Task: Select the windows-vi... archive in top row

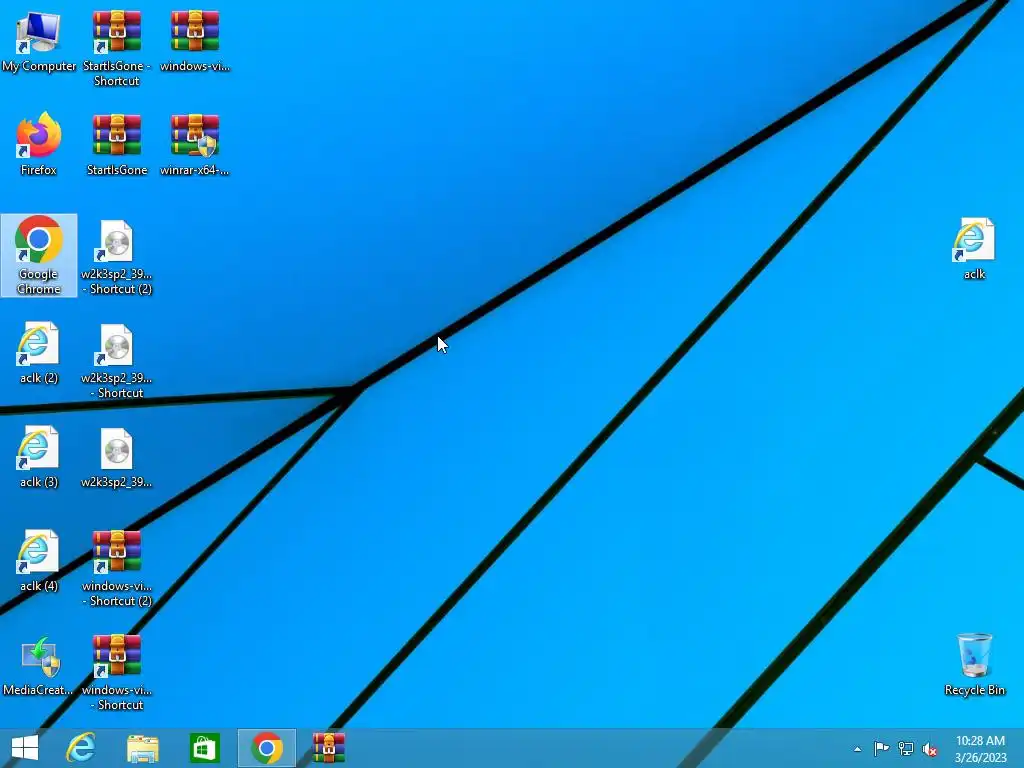Action: pos(195,42)
